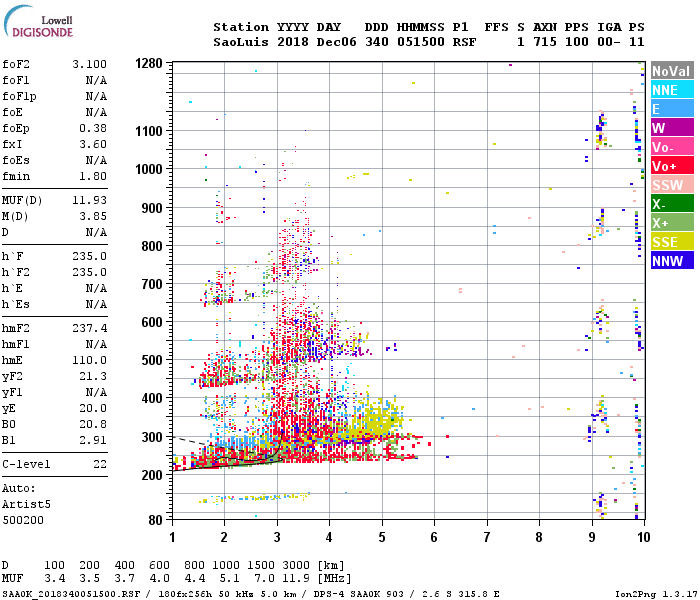Click the x-axis frequency label 5

382,537
